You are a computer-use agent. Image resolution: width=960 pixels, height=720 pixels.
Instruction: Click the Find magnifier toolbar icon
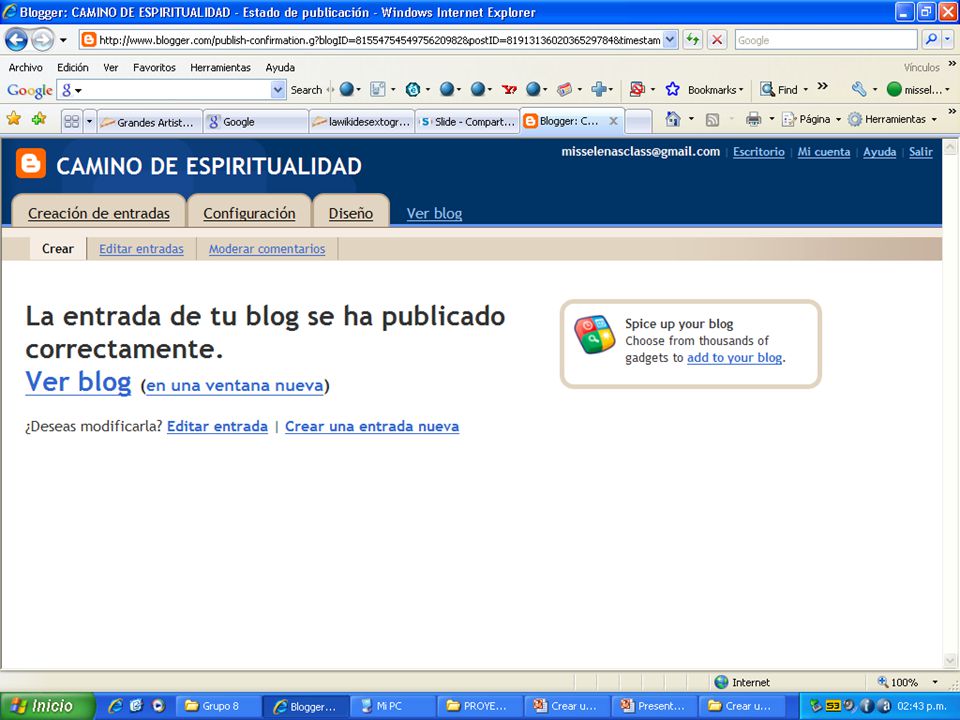coord(767,89)
